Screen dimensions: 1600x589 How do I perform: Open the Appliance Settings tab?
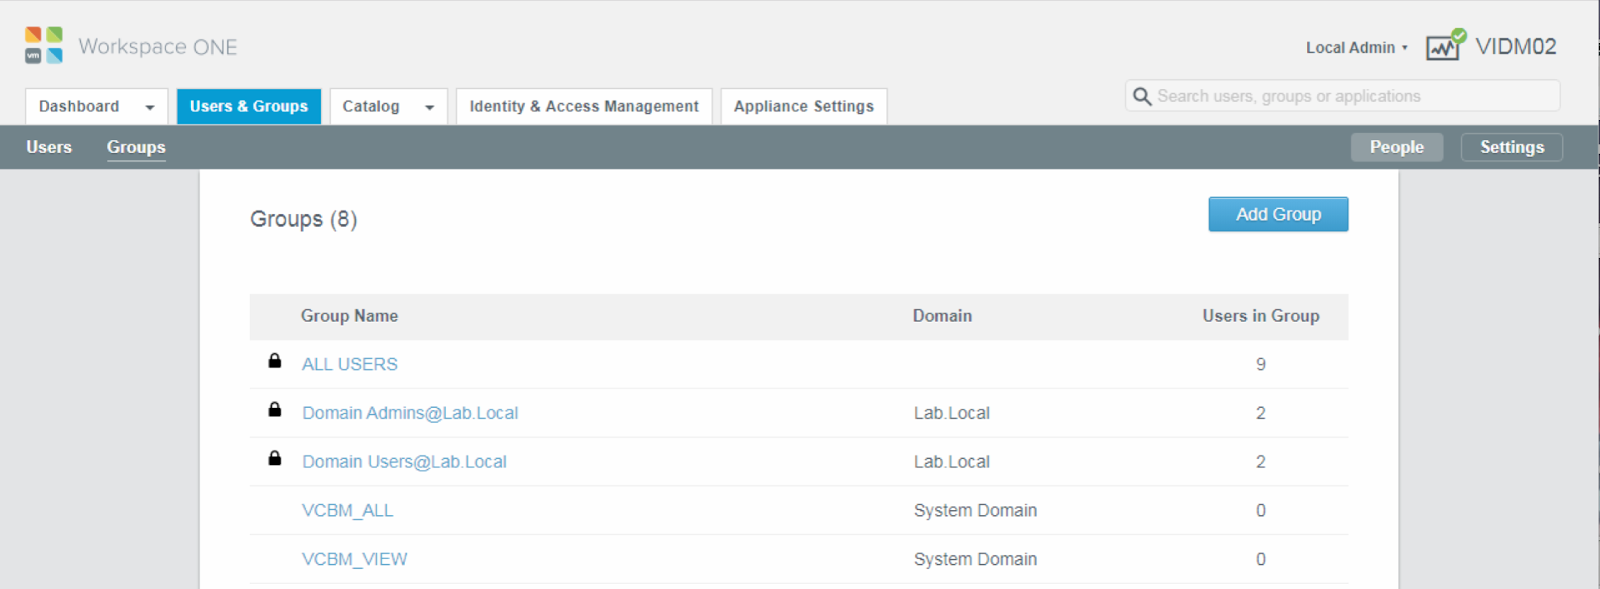(803, 106)
